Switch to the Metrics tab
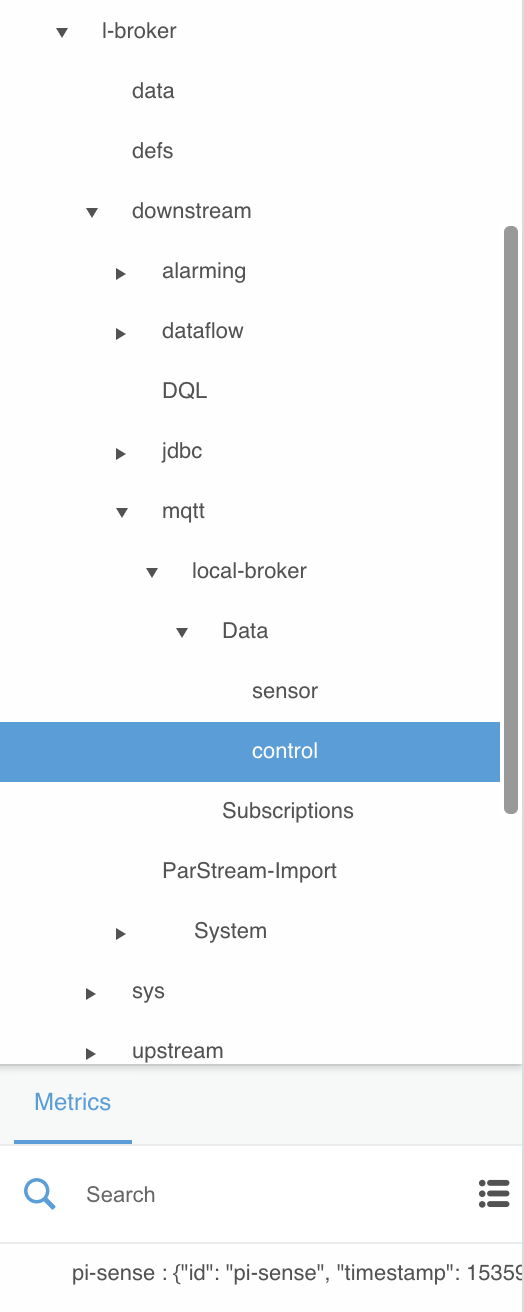This screenshot has width=524, height=1312. pos(73,1102)
